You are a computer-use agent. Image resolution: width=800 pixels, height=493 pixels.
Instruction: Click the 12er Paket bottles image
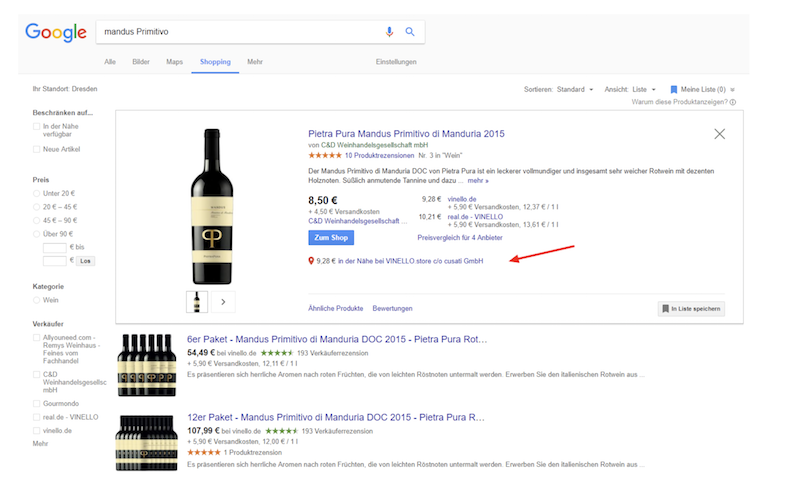[147, 442]
